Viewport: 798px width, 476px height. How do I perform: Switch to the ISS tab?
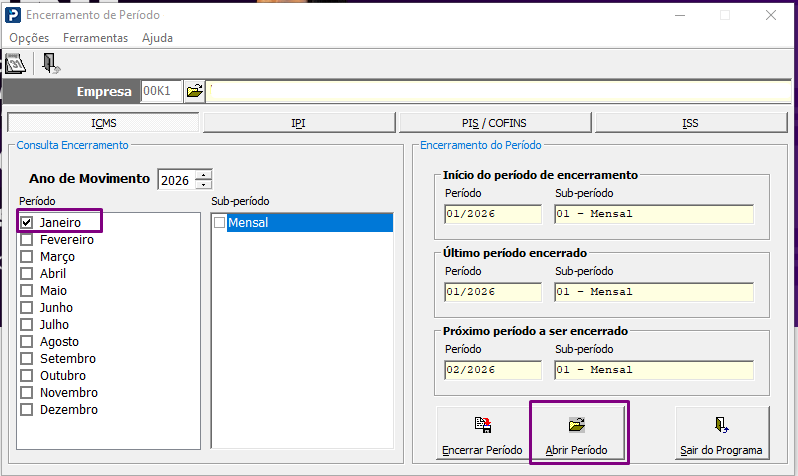coord(691,123)
